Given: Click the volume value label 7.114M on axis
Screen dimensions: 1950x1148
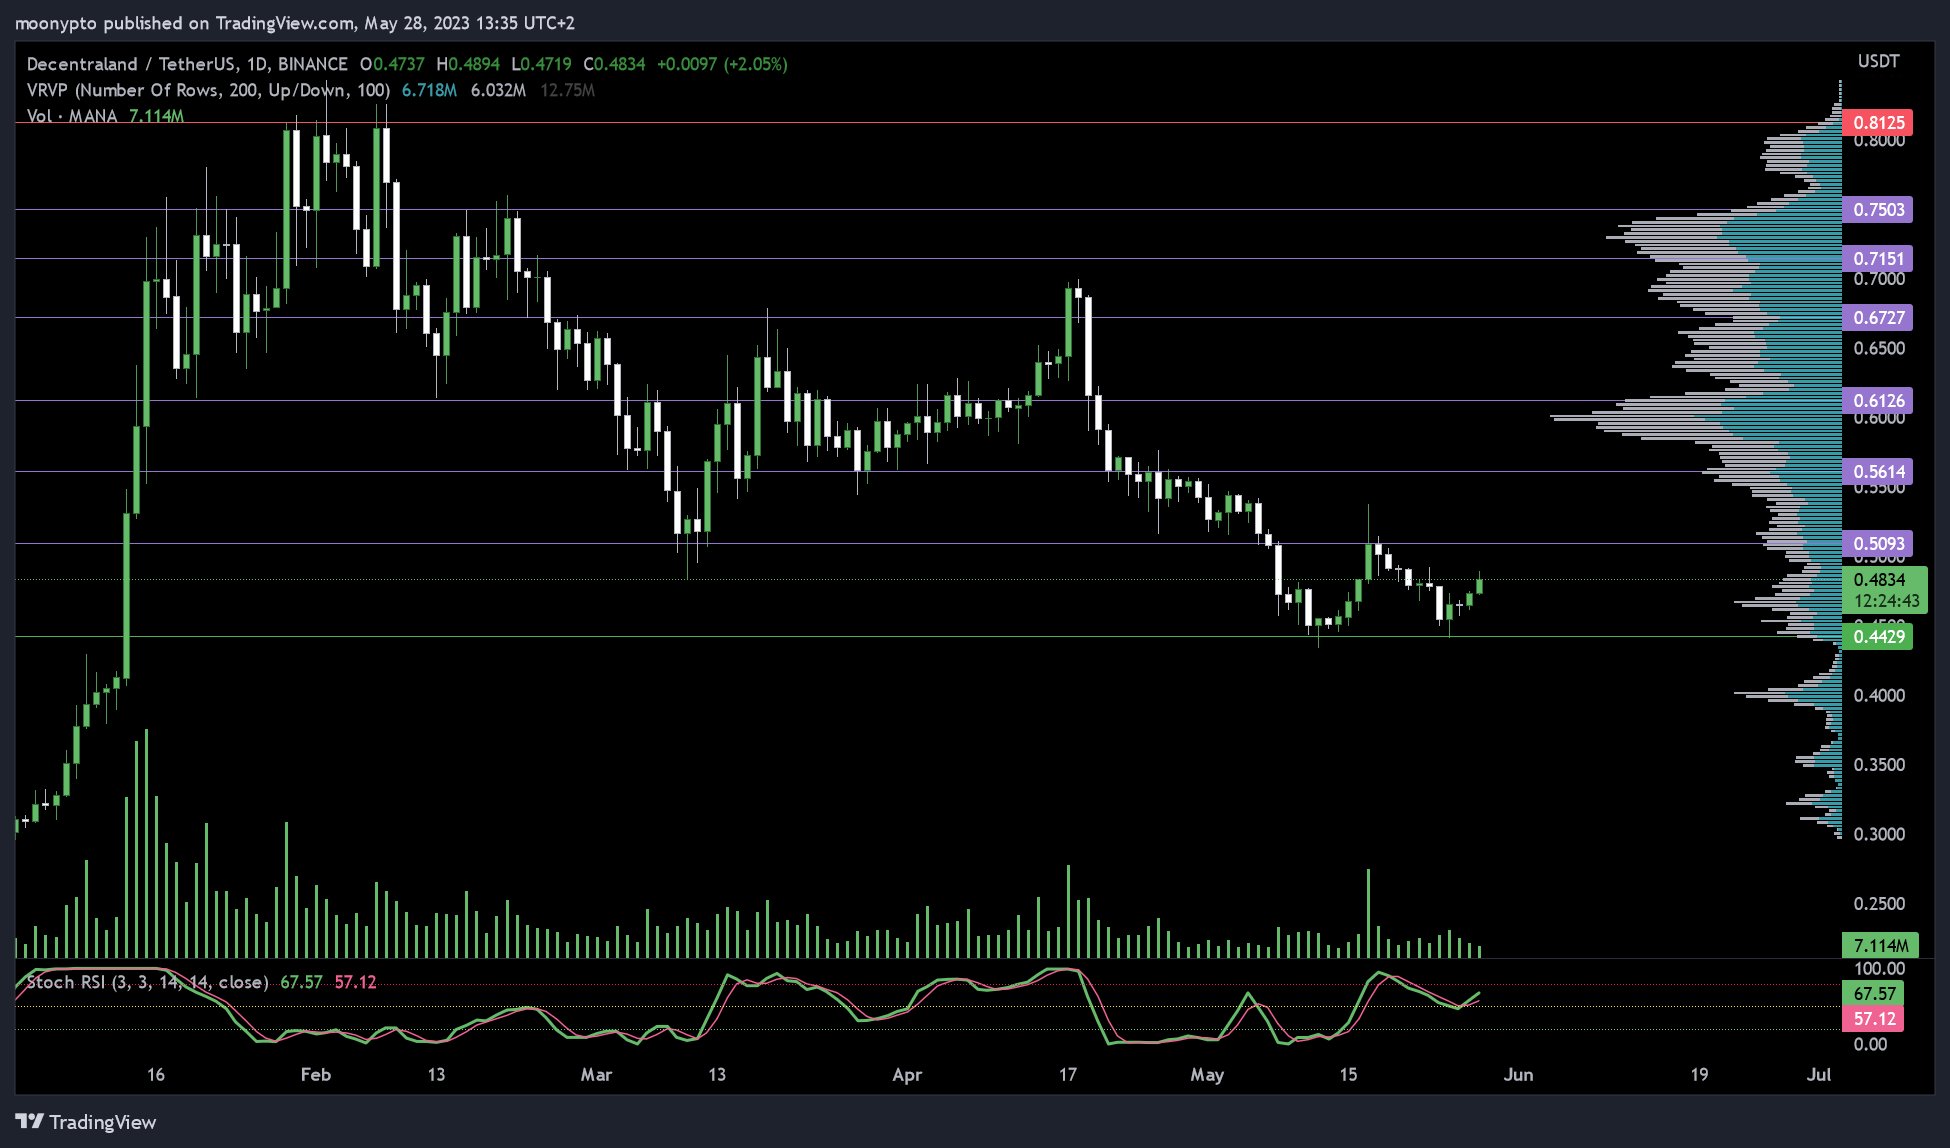Looking at the screenshot, I should [x=1880, y=945].
